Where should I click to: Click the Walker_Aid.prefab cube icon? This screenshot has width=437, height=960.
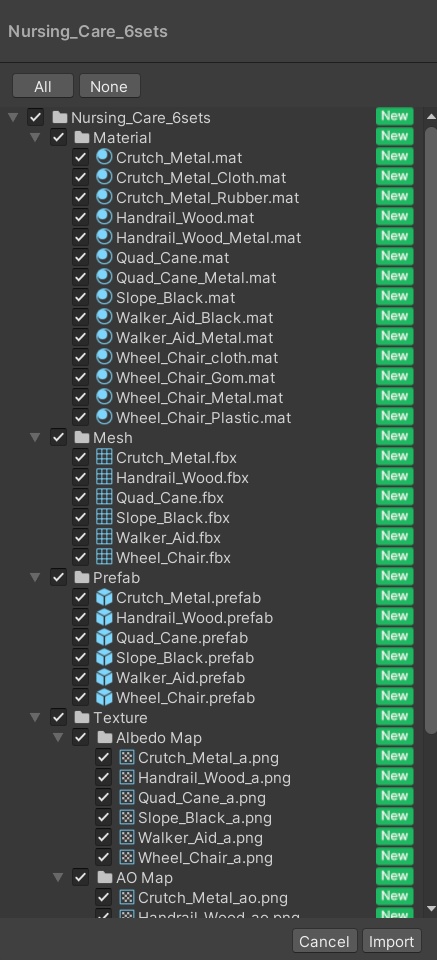105,677
